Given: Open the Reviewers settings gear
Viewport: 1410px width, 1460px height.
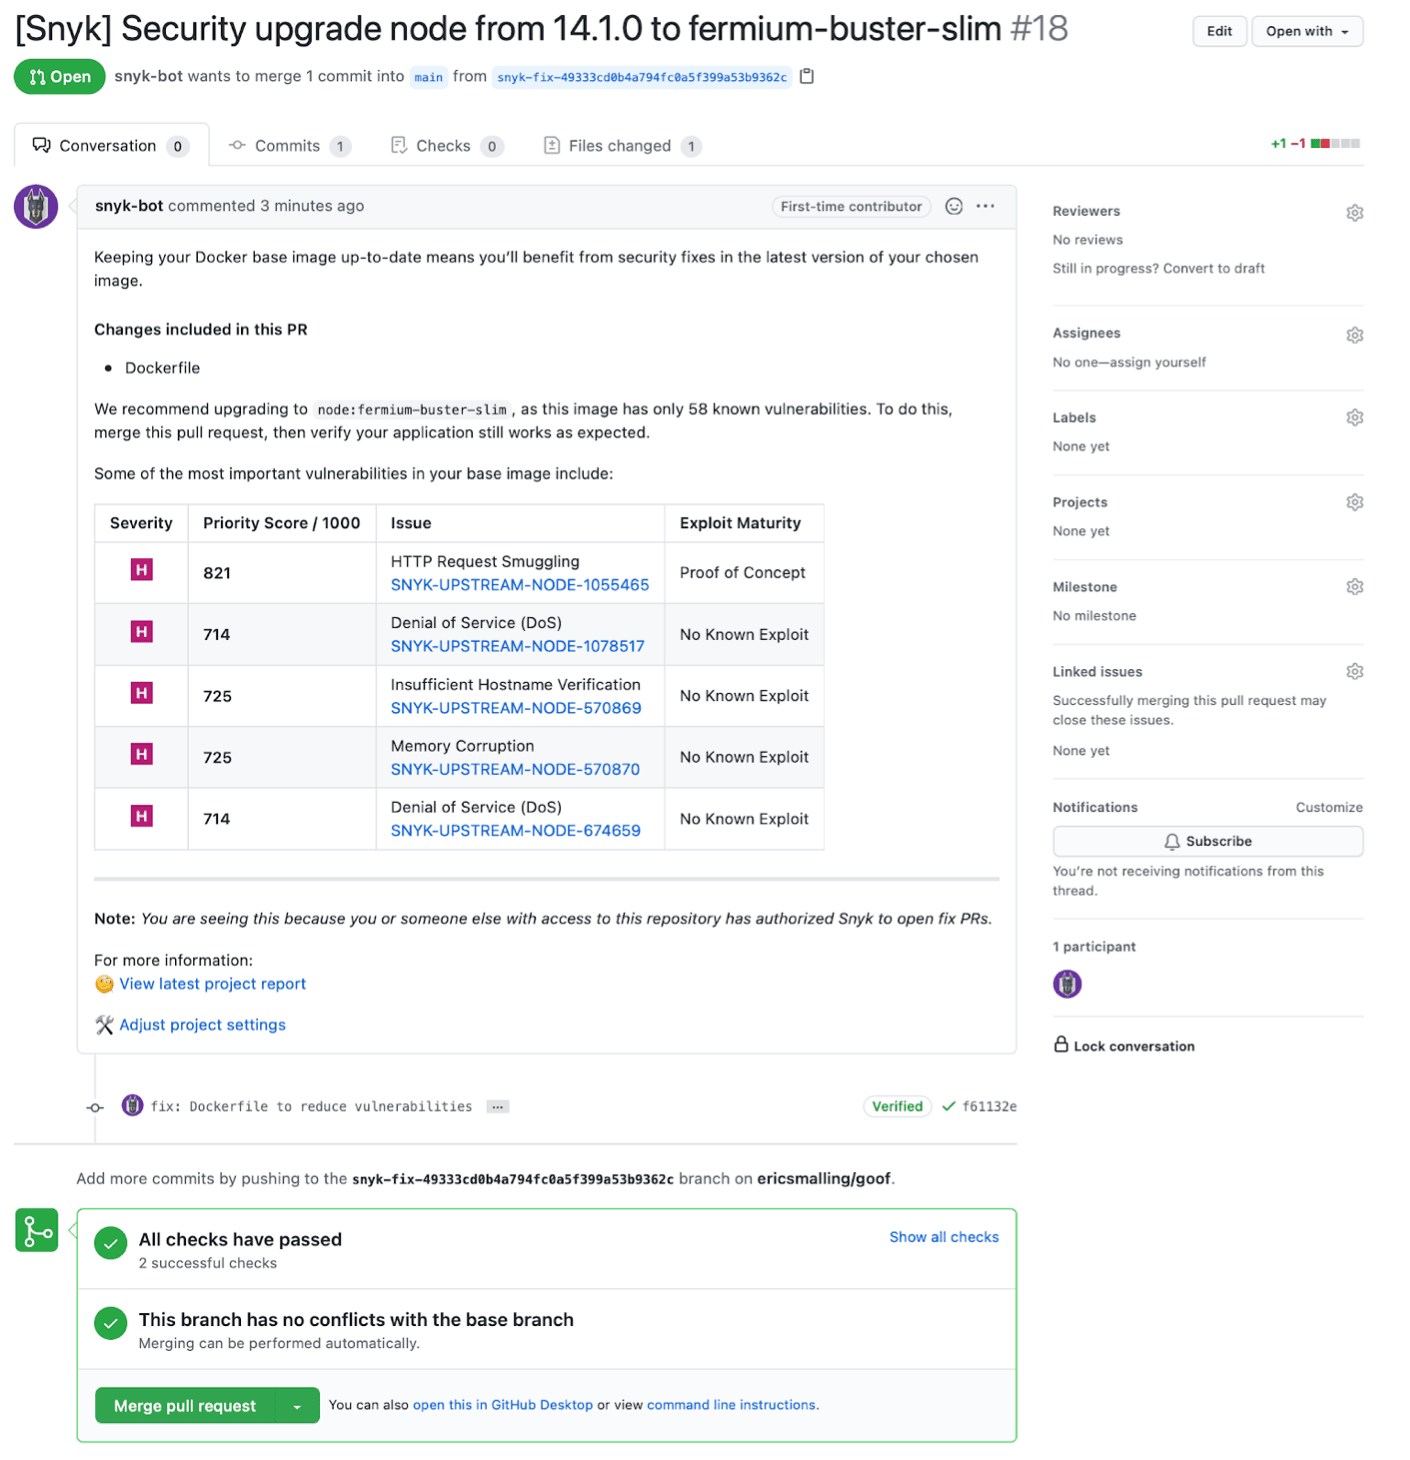Looking at the screenshot, I should [x=1355, y=212].
